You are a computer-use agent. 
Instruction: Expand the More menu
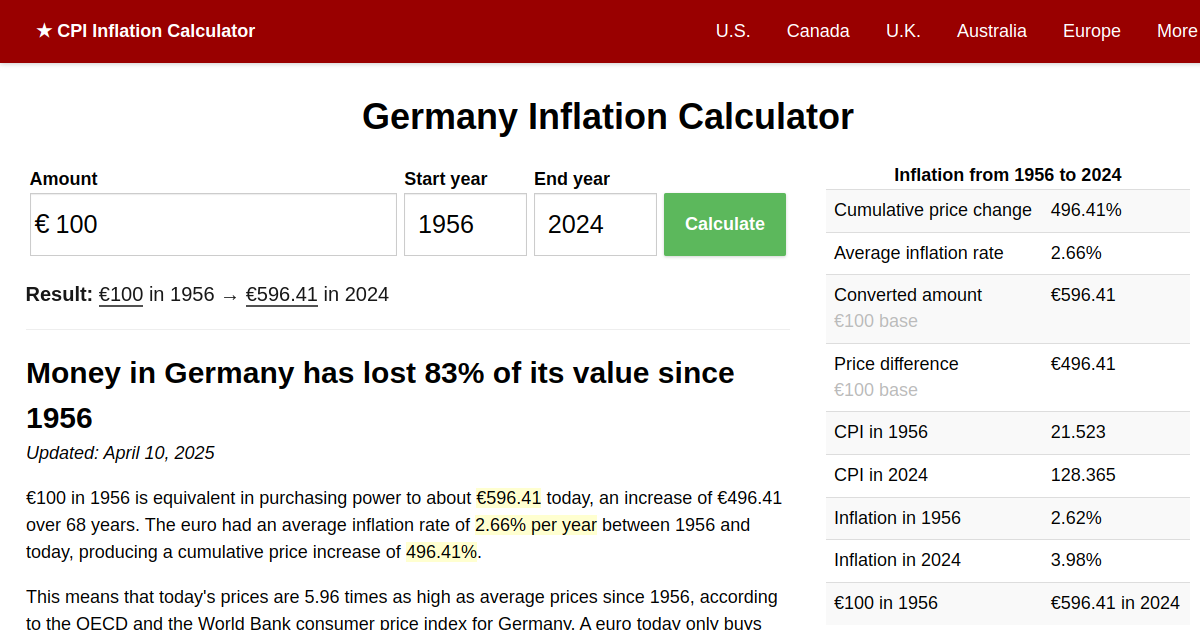coord(1176,31)
